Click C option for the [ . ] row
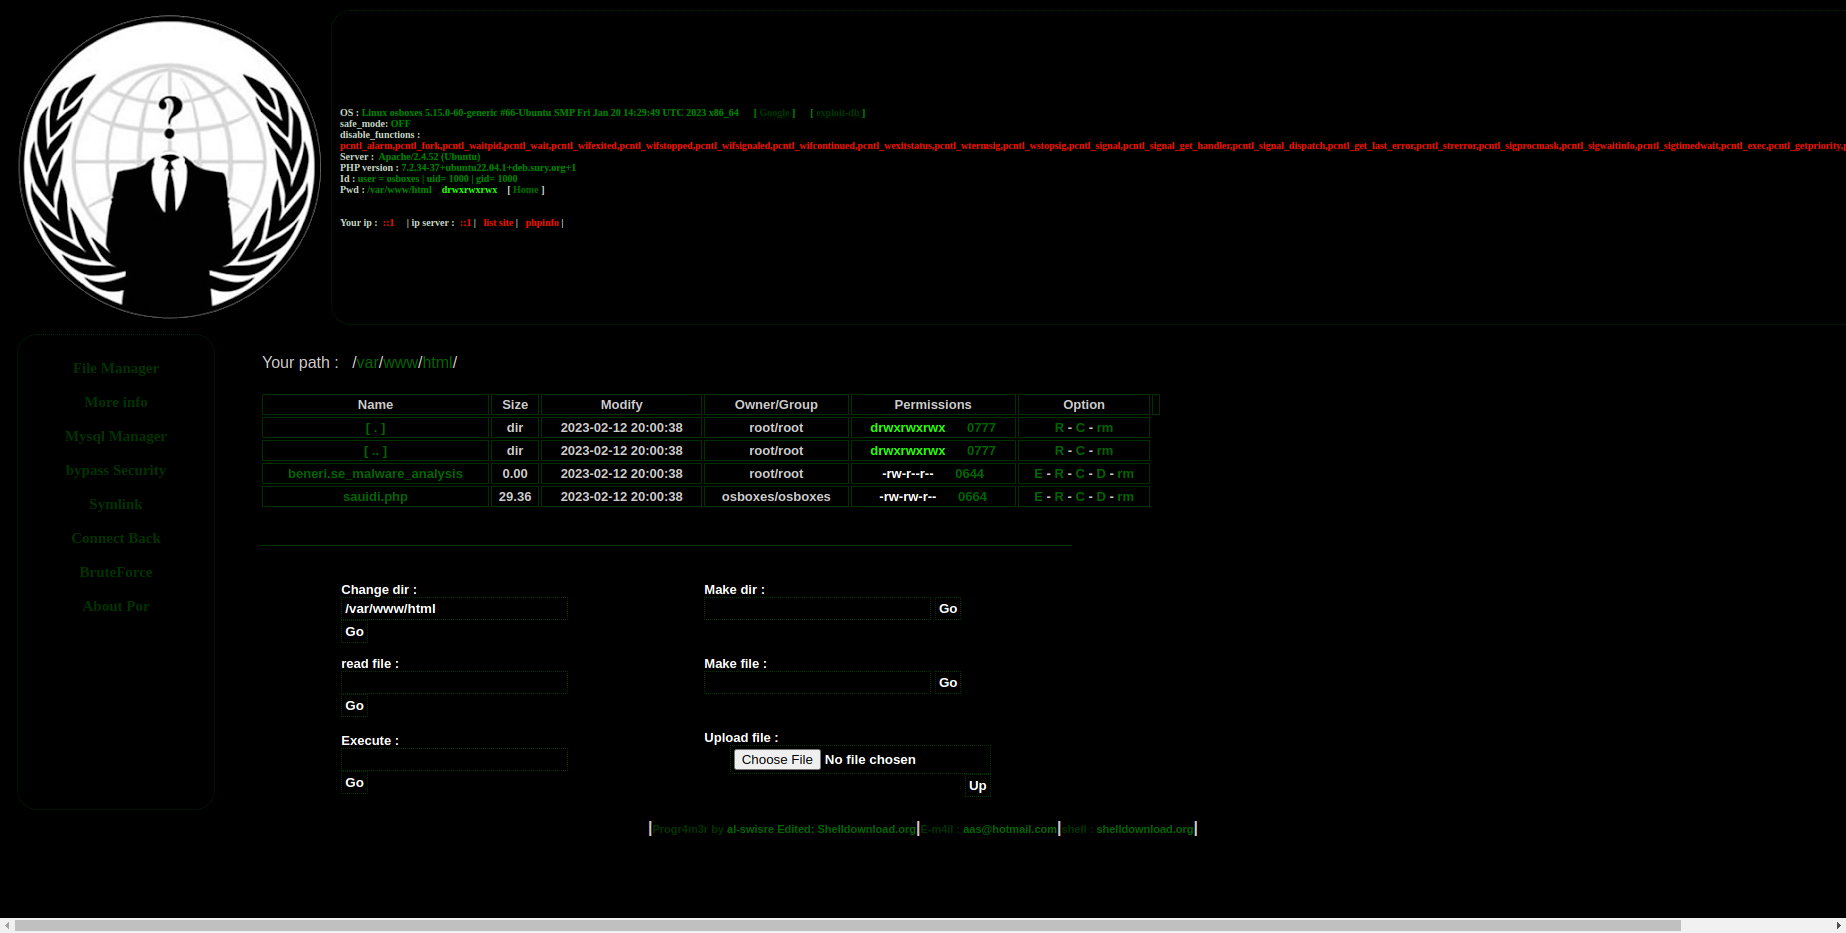Viewport: 1846px width, 933px height. pyautogui.click(x=1080, y=428)
